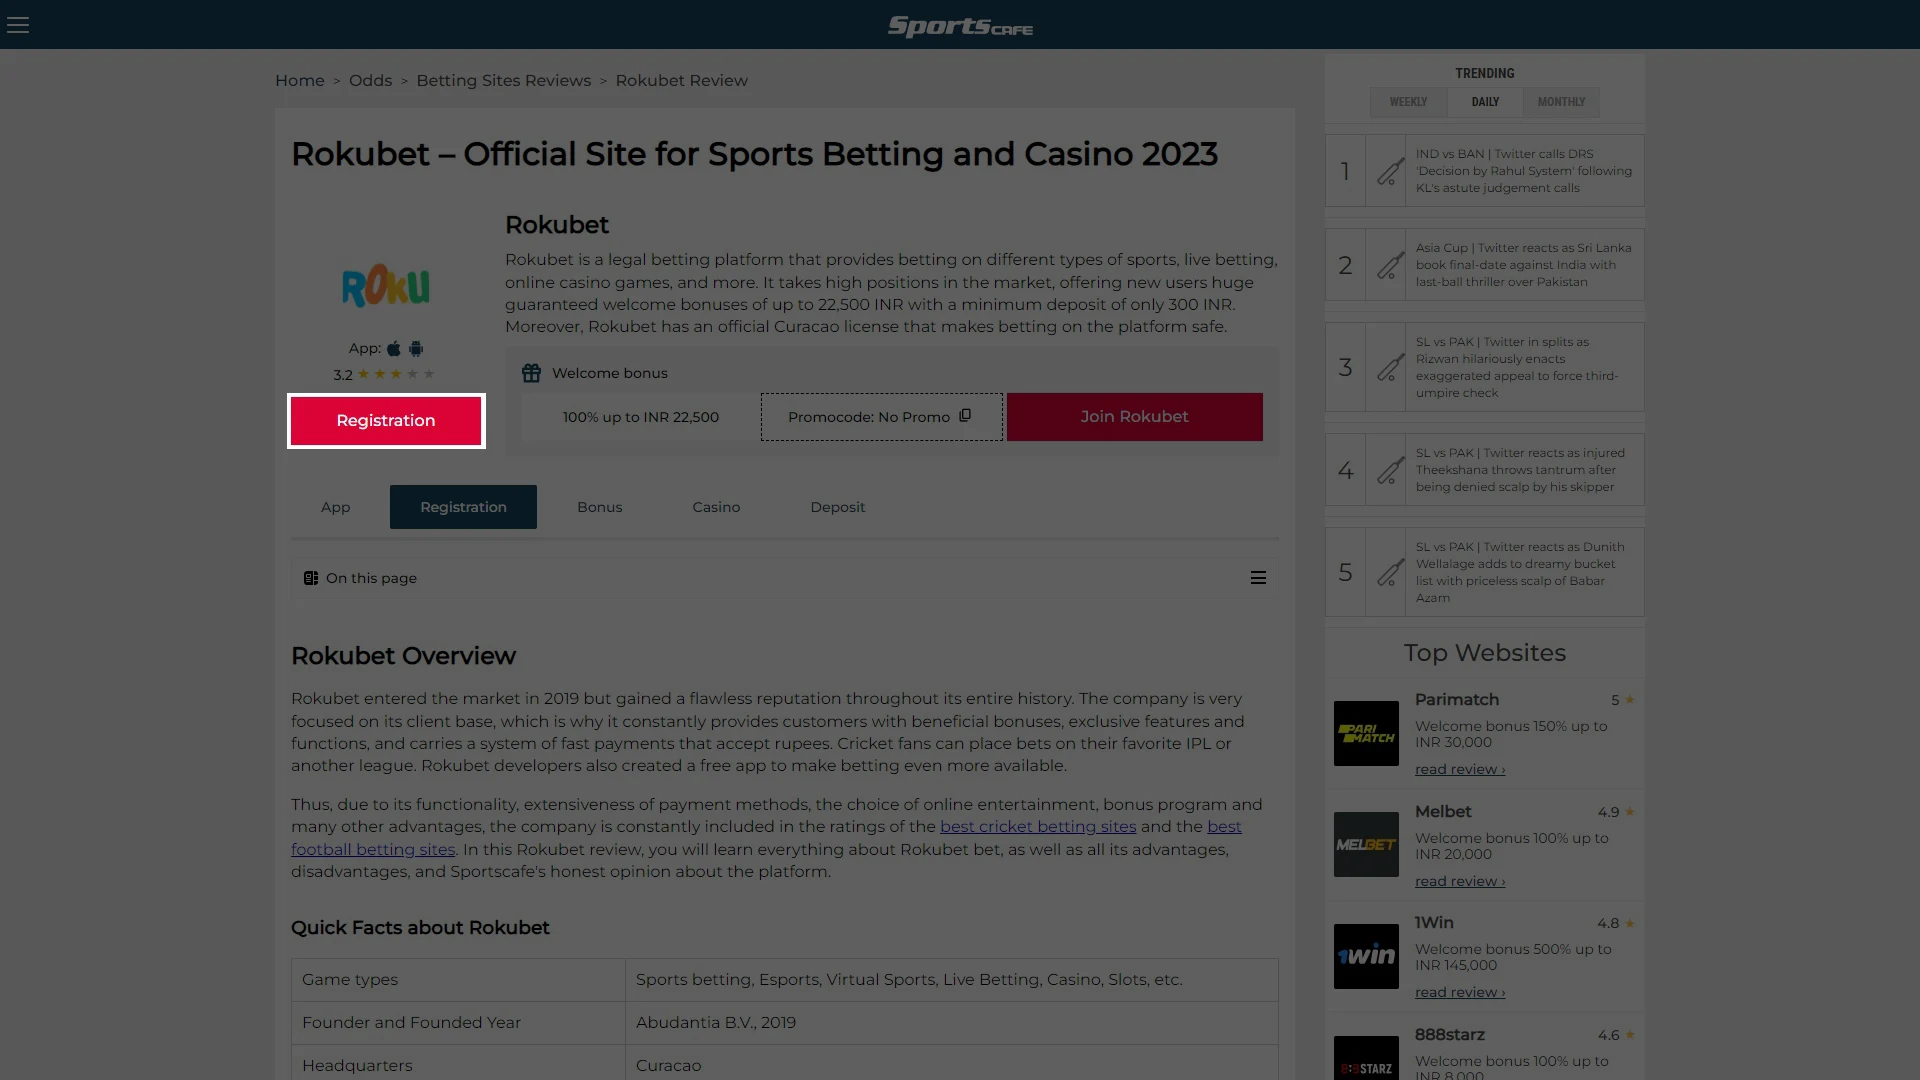
Task: Click 100% up to INR 22,500 text
Action: [x=641, y=417]
